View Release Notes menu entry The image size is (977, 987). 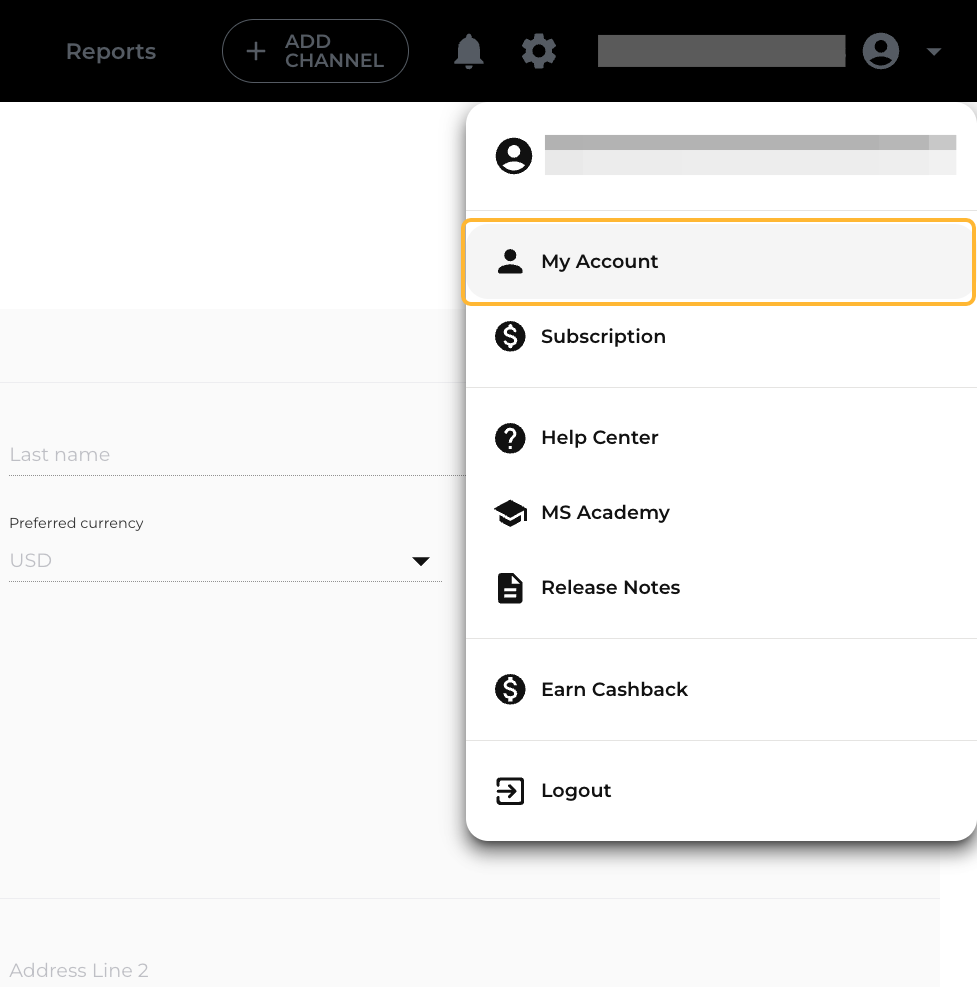(x=721, y=587)
